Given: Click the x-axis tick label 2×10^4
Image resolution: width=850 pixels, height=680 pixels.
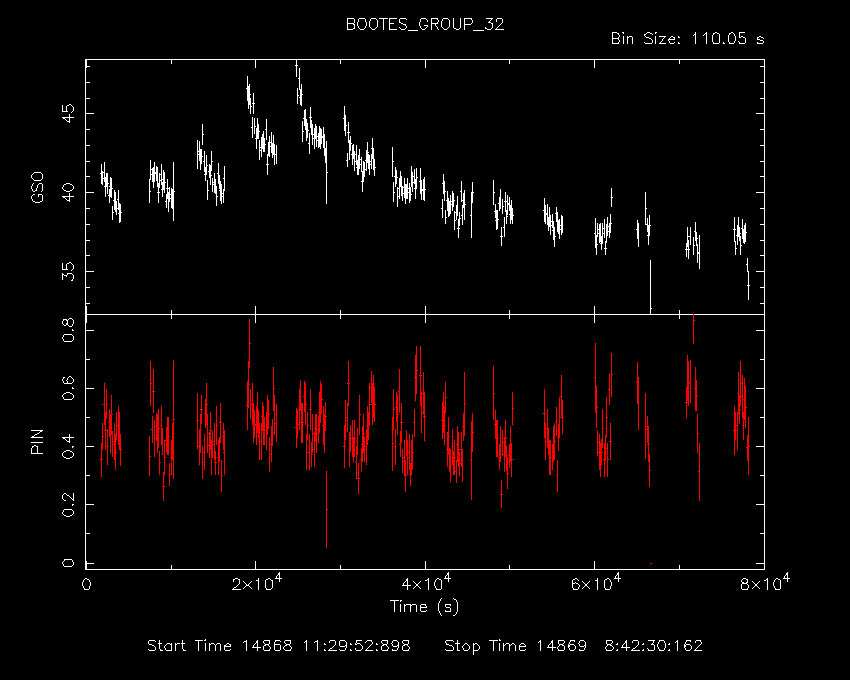Looking at the screenshot, I should coord(257,583).
